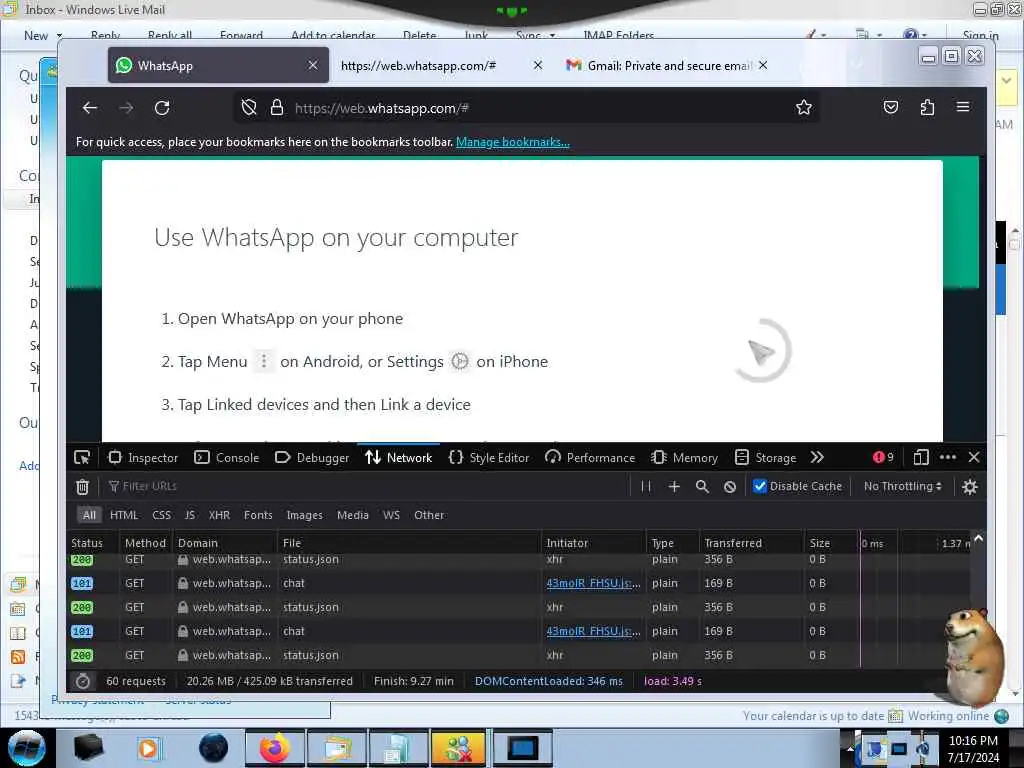Image resolution: width=1024 pixels, height=768 pixels.
Task: Pause network recording
Action: pyautogui.click(x=646, y=487)
